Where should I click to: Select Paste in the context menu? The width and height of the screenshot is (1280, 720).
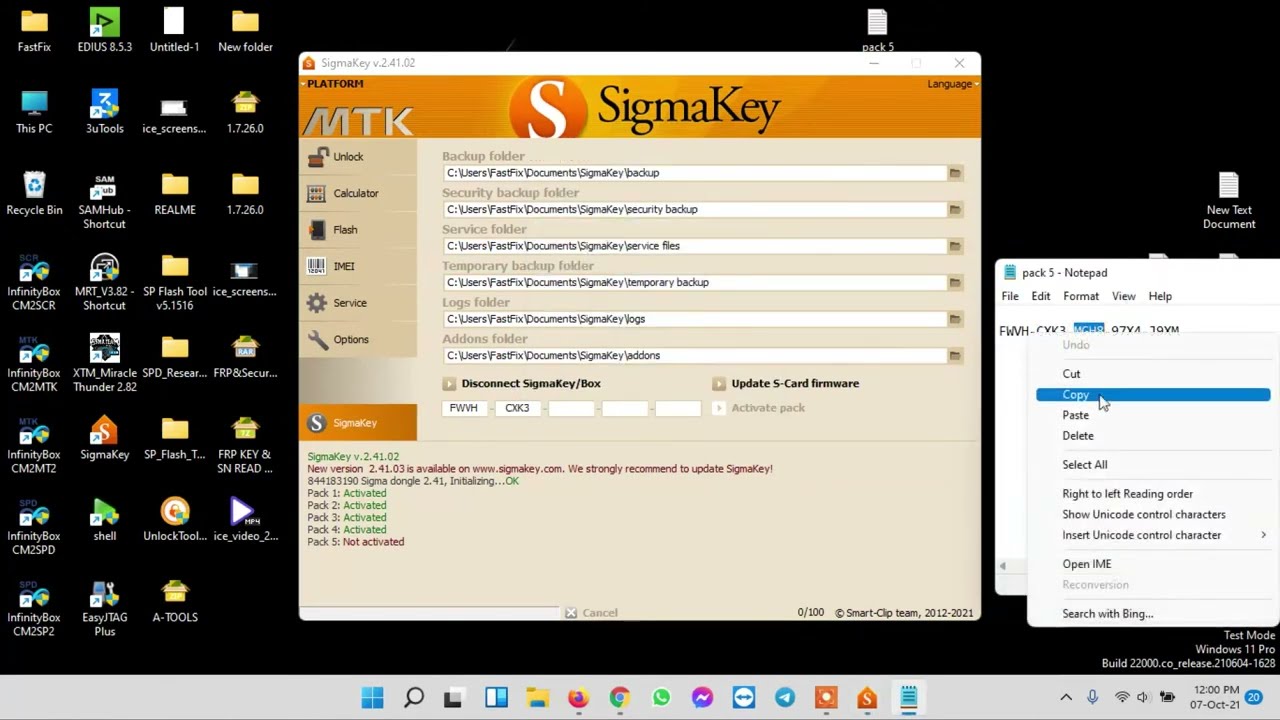(1153, 415)
